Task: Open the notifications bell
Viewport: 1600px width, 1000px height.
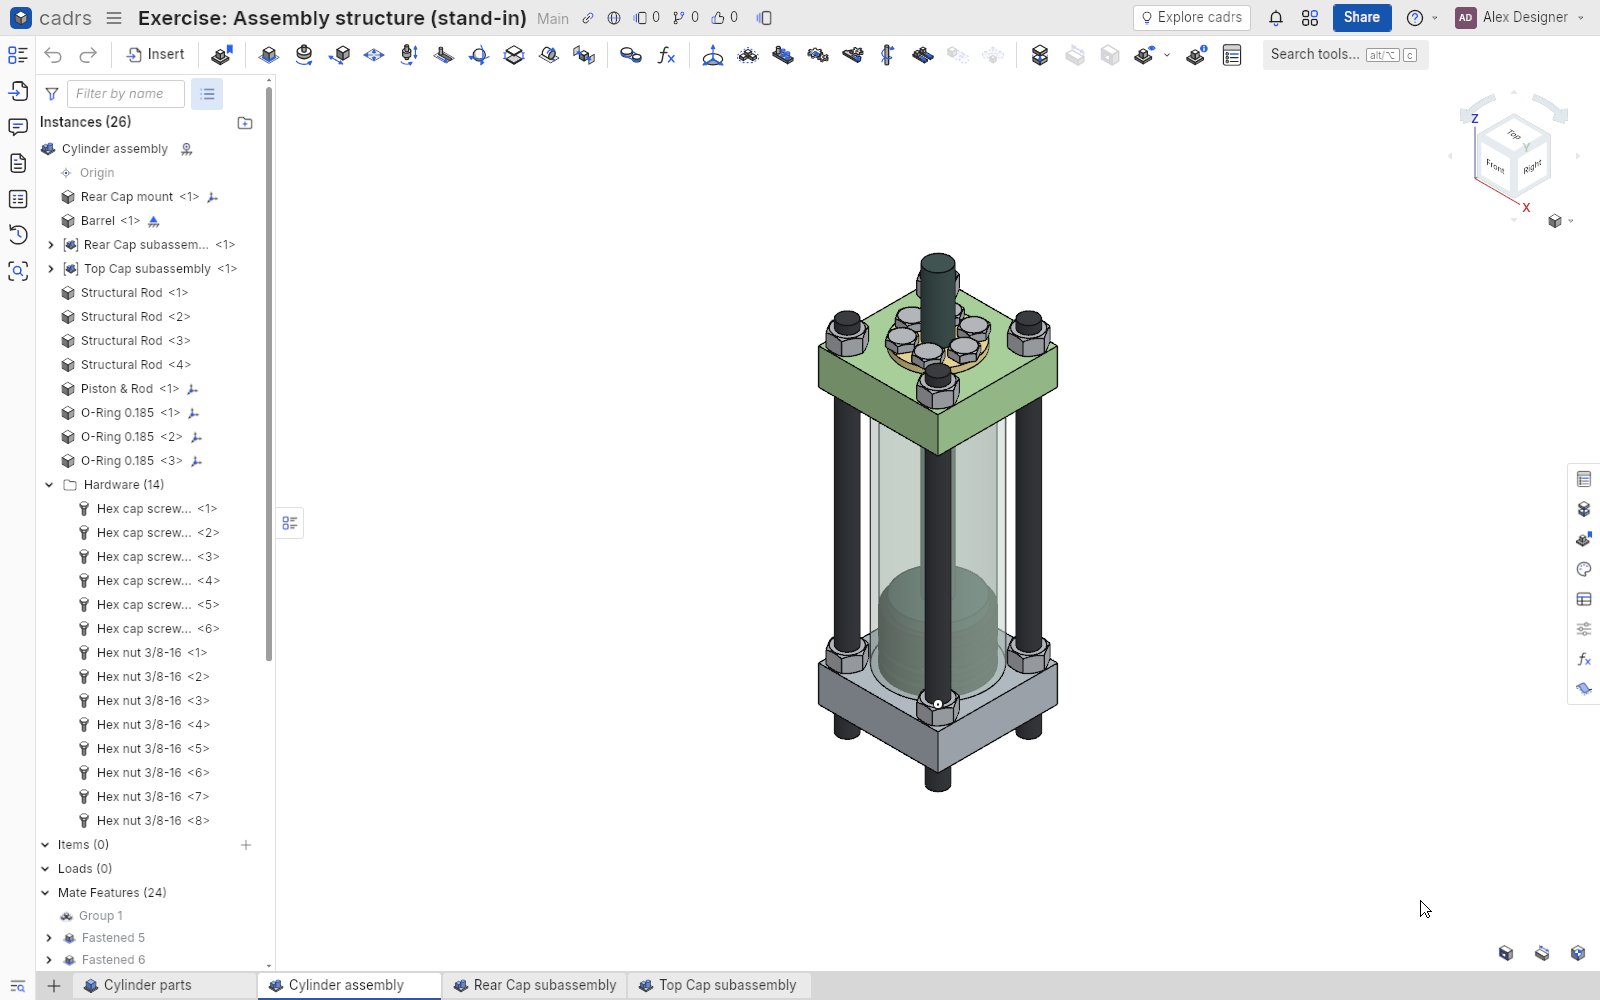Action: (1276, 18)
